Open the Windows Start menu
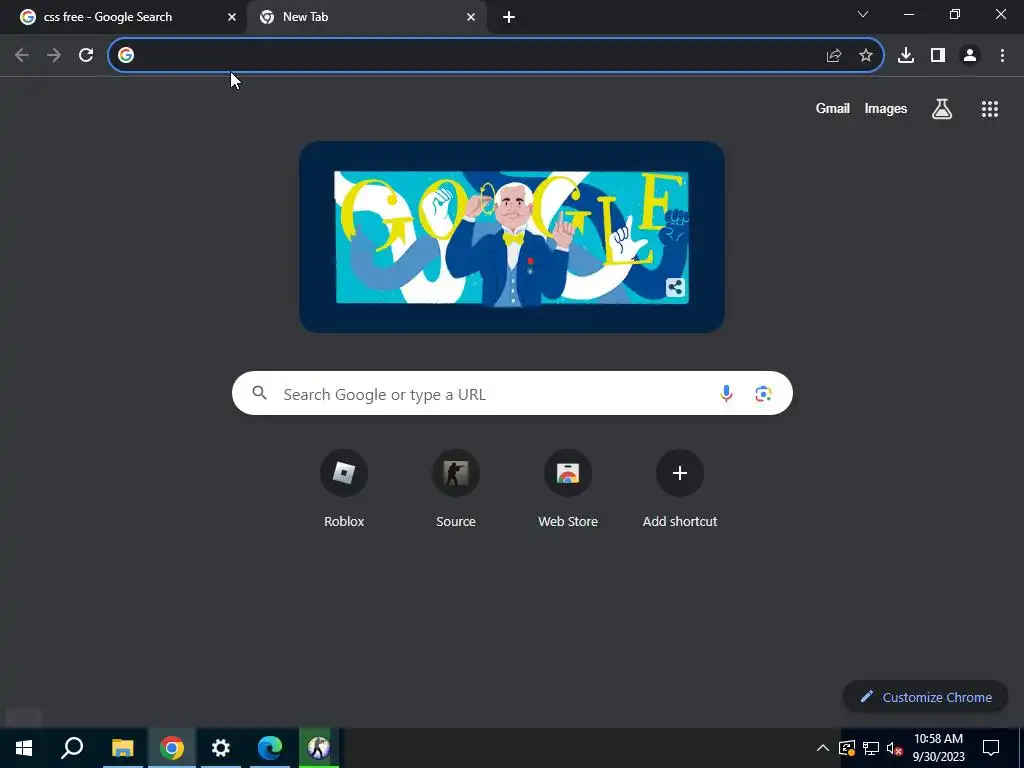The image size is (1024, 768). pos(24,748)
